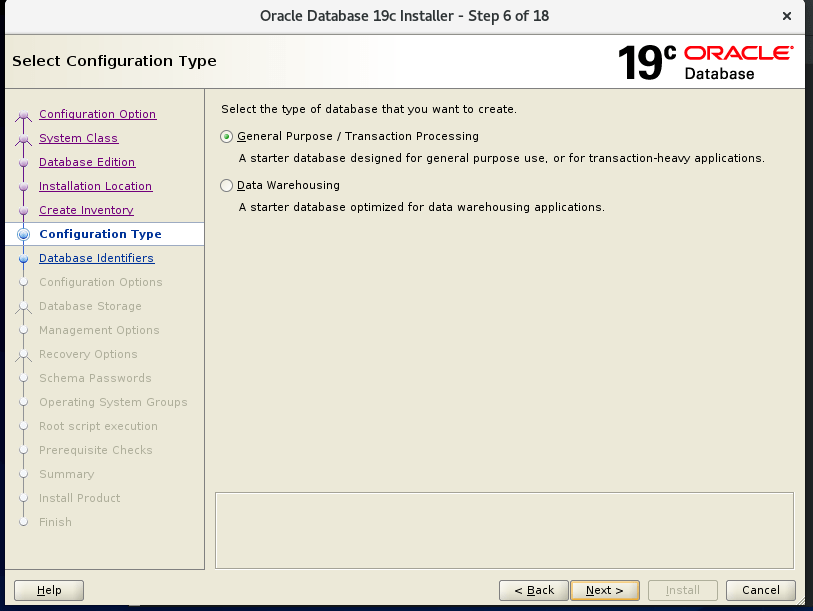The width and height of the screenshot is (813, 611).
Task: Go to the Configuration Option step
Action: pyautogui.click(x=97, y=114)
